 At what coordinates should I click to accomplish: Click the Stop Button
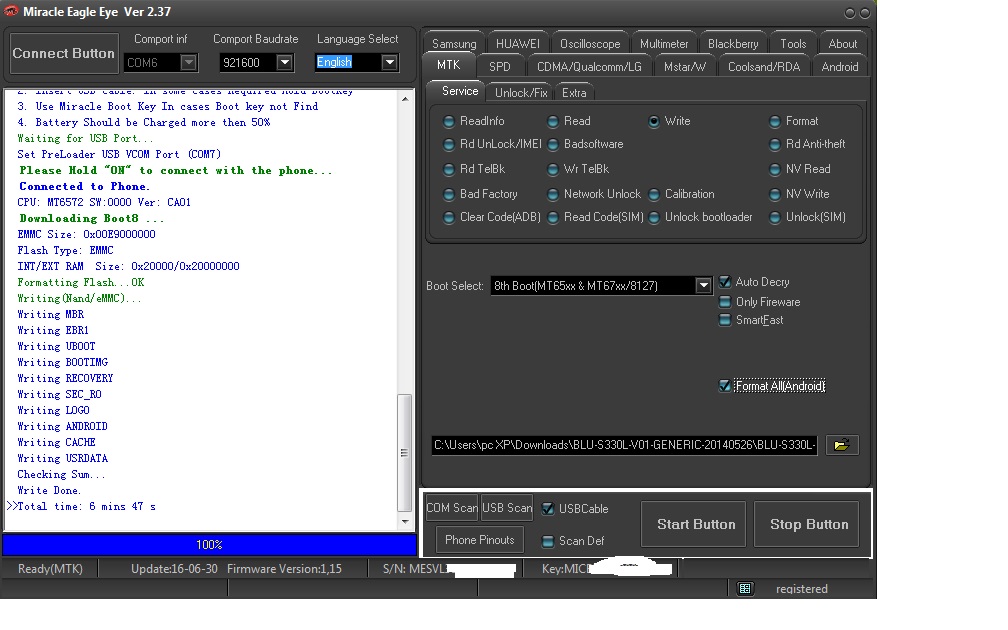809,525
